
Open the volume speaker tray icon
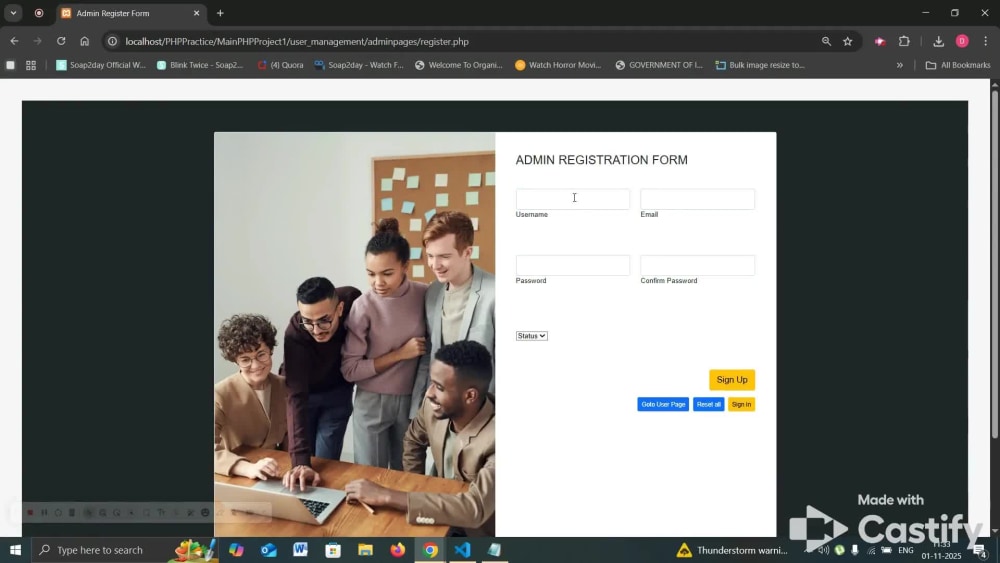pos(824,550)
